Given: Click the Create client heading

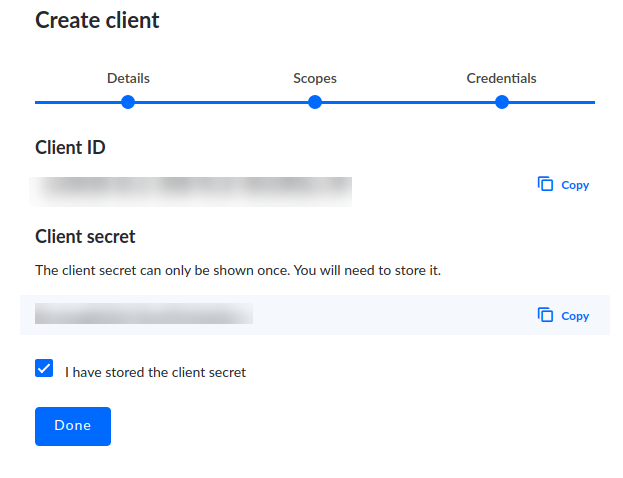Looking at the screenshot, I should pyautogui.click(x=97, y=20).
